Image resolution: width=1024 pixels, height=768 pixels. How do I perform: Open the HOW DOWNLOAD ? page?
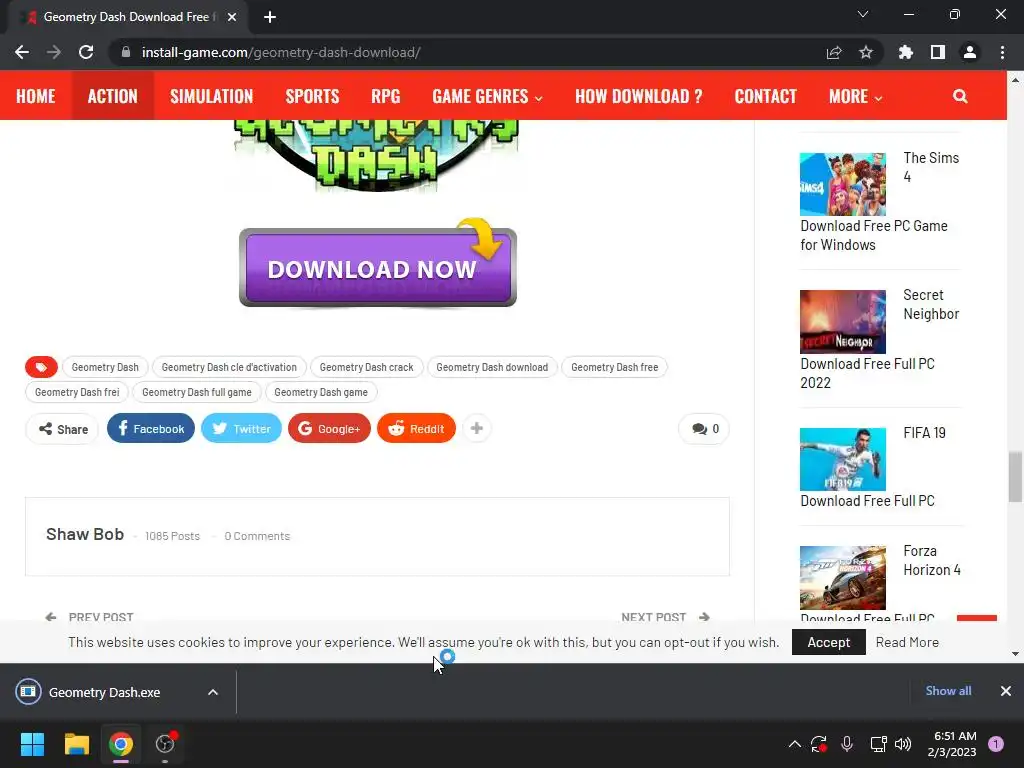tap(639, 96)
